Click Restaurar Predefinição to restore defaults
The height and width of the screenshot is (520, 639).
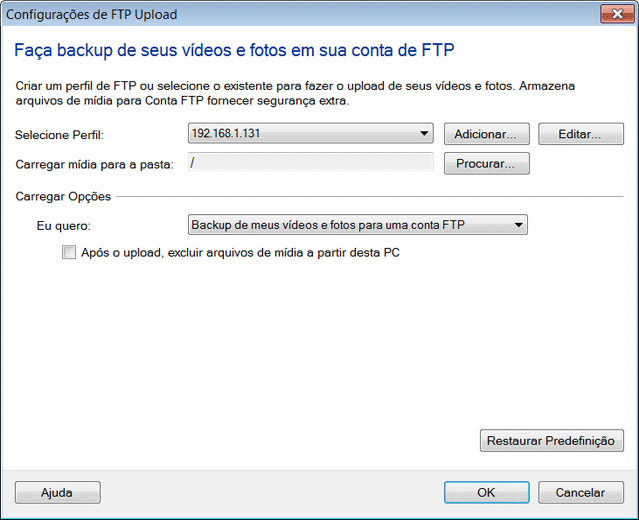click(552, 440)
